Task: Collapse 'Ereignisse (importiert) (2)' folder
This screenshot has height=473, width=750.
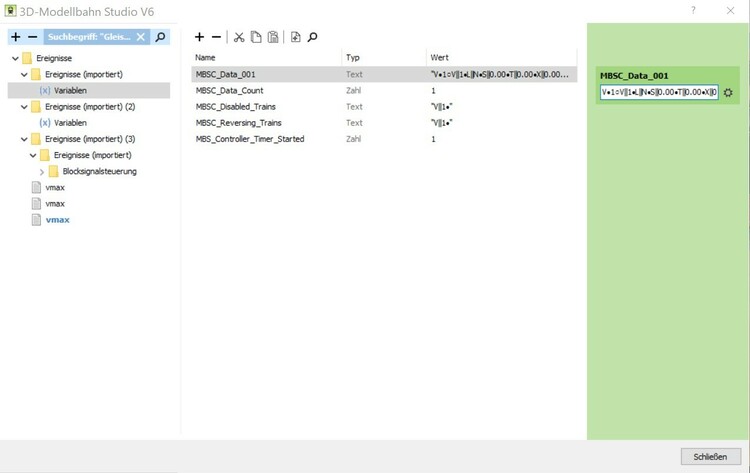Action: pyautogui.click(x=24, y=107)
